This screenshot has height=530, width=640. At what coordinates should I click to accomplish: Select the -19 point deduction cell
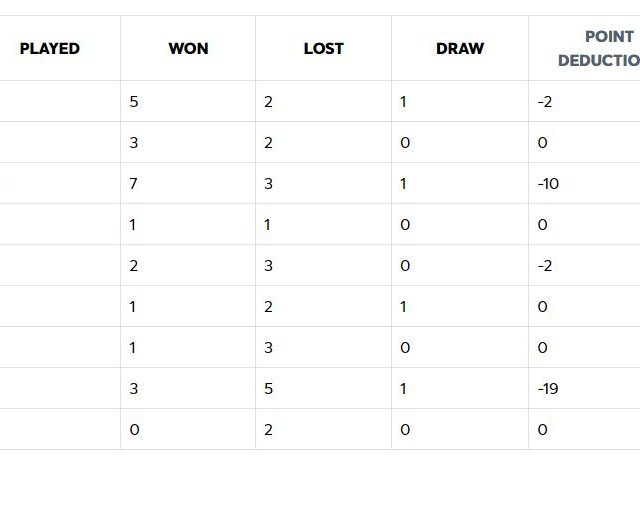click(548, 389)
